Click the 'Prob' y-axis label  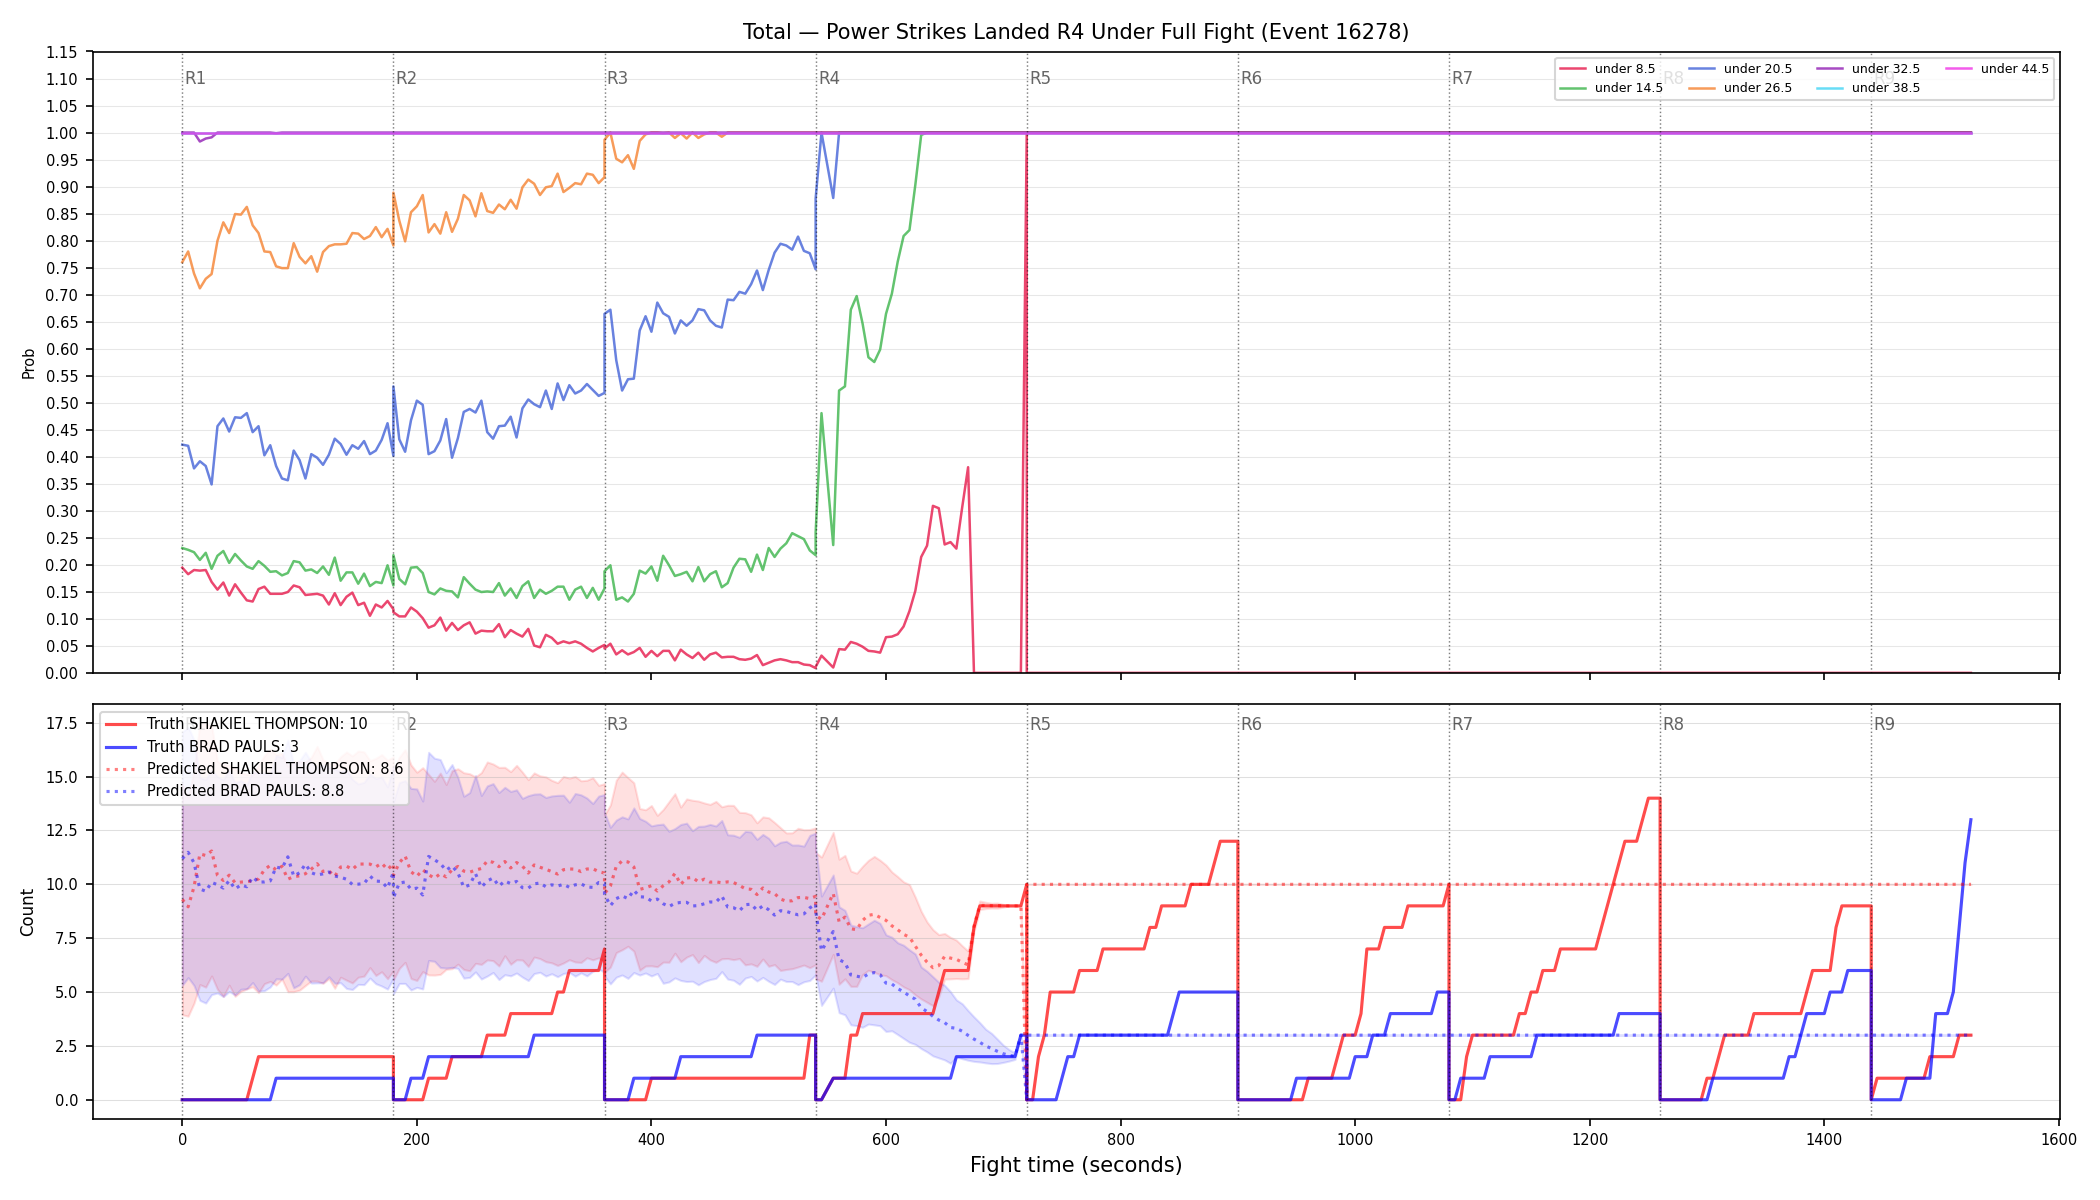[28, 363]
